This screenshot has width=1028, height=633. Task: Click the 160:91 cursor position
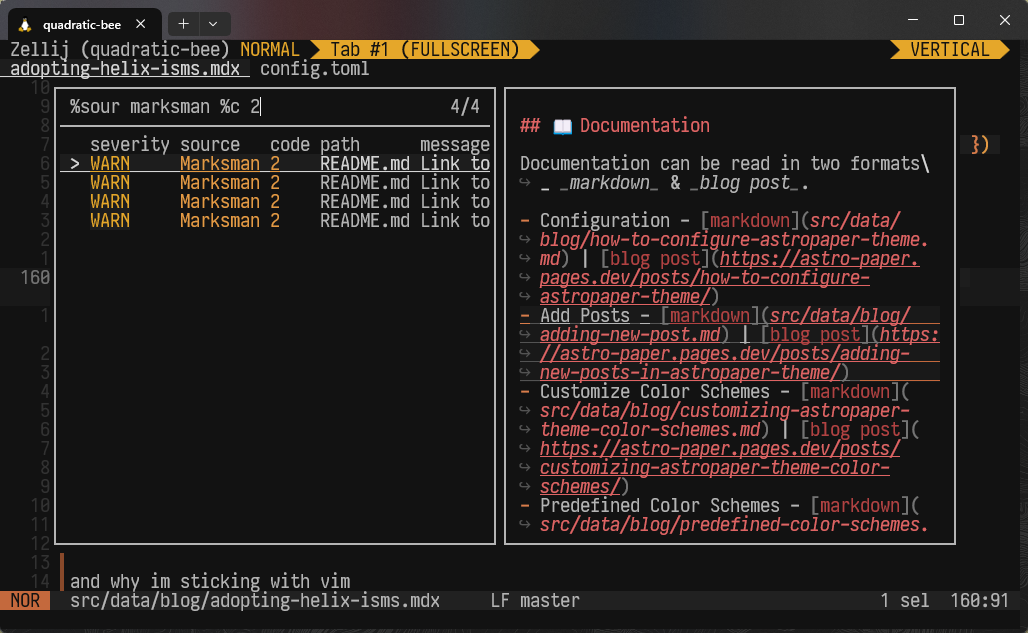click(x=979, y=601)
